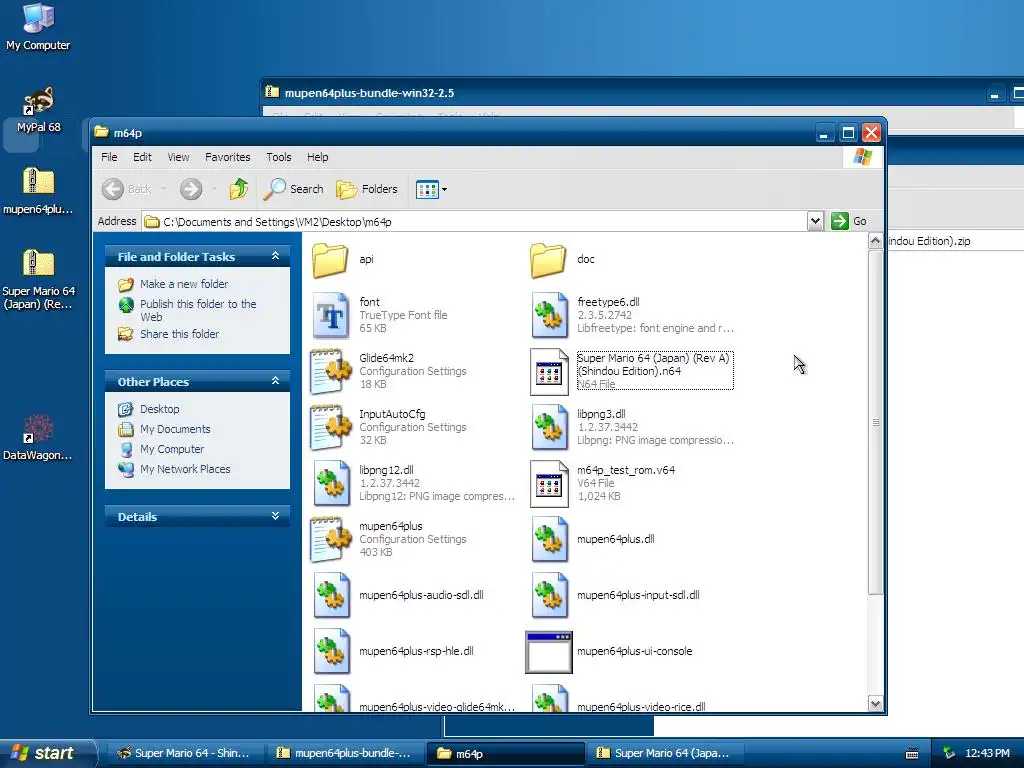
Task: Click the Up folder toolbar icon
Action: pos(239,189)
